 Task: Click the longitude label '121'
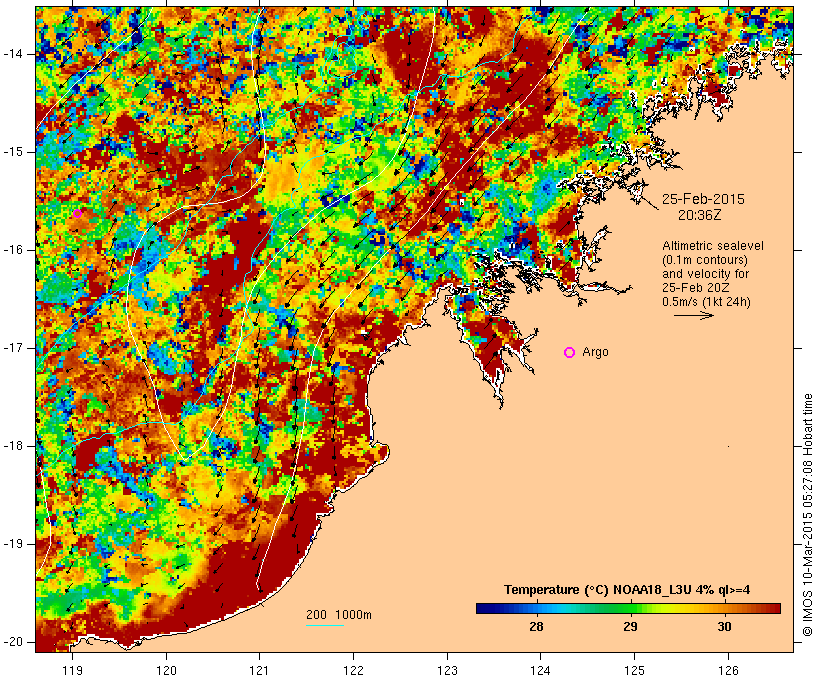coord(259,670)
